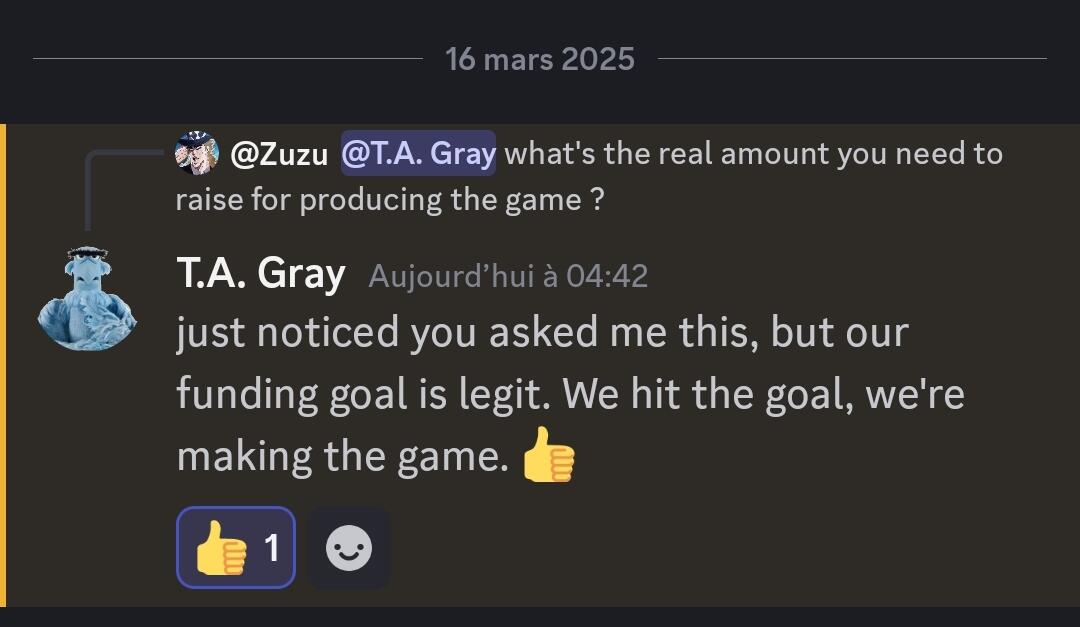Open T.A. Gray's blue profile avatar
This screenshot has width=1080, height=627.
87,298
